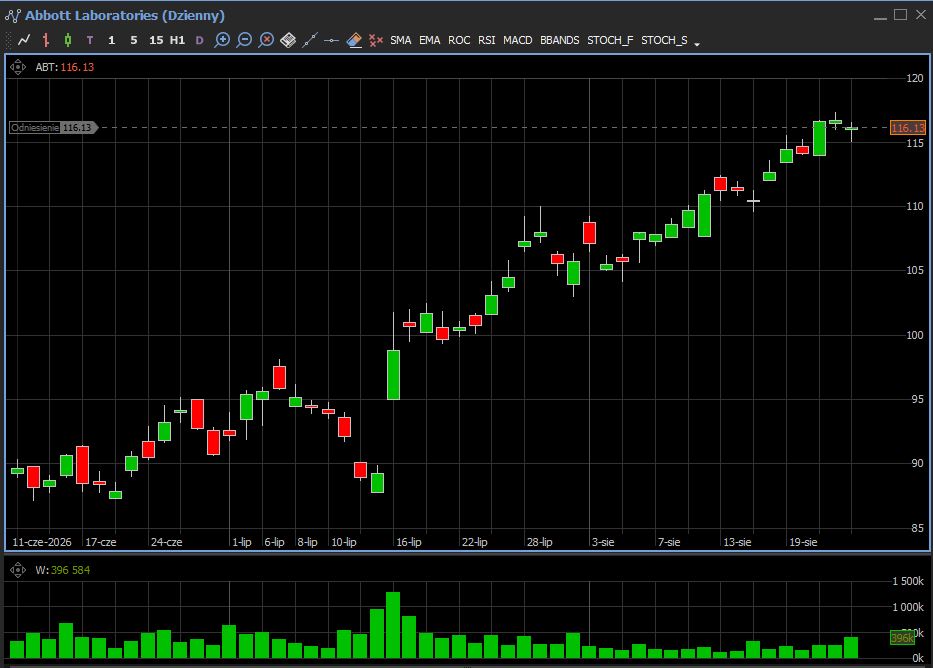Click the 1 500k volume axis label
This screenshot has width=933, height=668.
[x=908, y=581]
